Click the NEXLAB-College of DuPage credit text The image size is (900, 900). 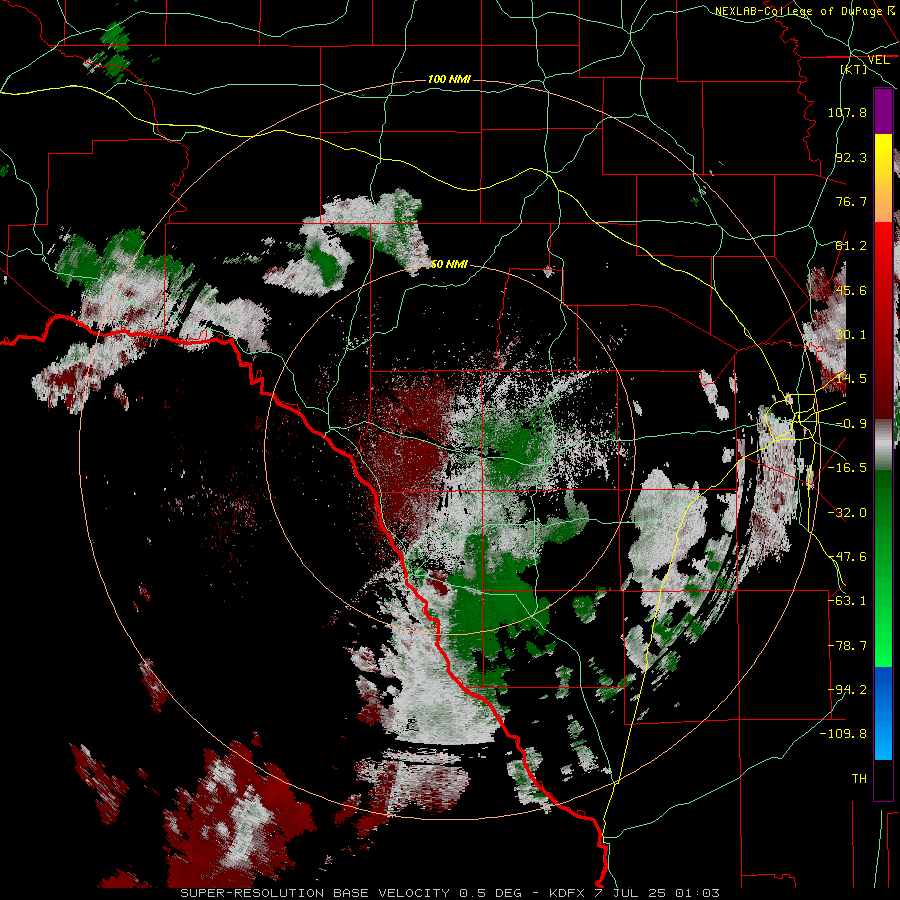pos(798,11)
